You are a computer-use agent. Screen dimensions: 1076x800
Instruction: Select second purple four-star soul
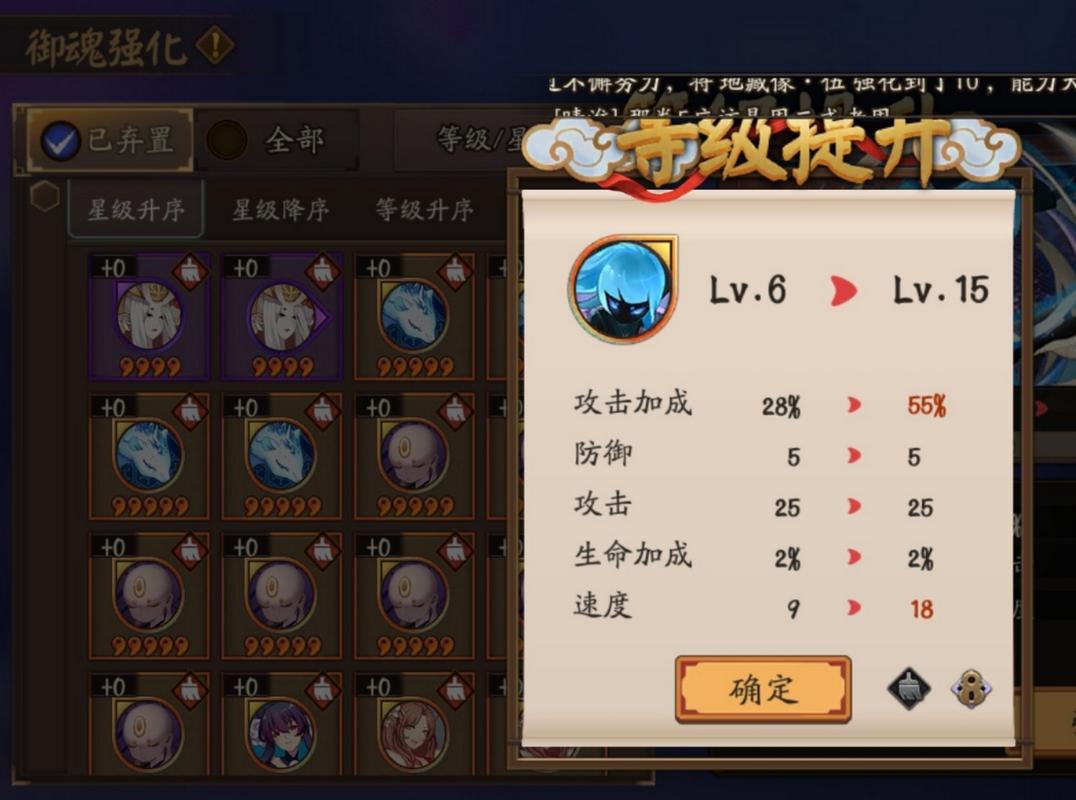point(282,316)
